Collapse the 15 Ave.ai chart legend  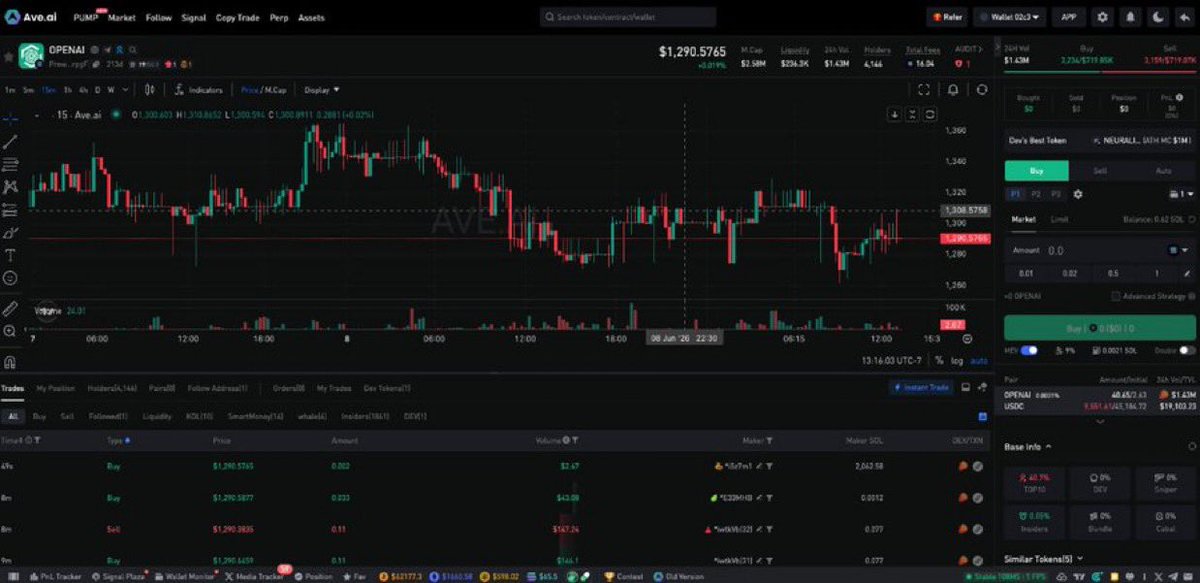click(36, 115)
